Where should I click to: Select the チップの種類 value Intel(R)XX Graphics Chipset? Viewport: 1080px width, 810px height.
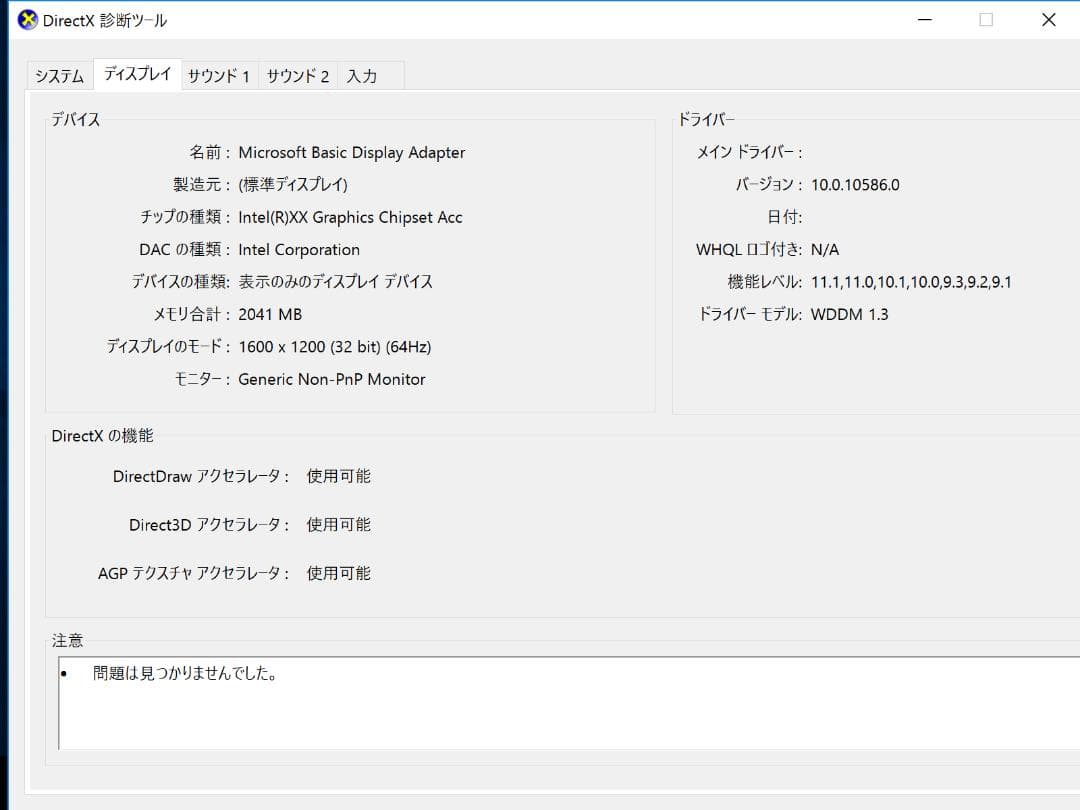(352, 217)
